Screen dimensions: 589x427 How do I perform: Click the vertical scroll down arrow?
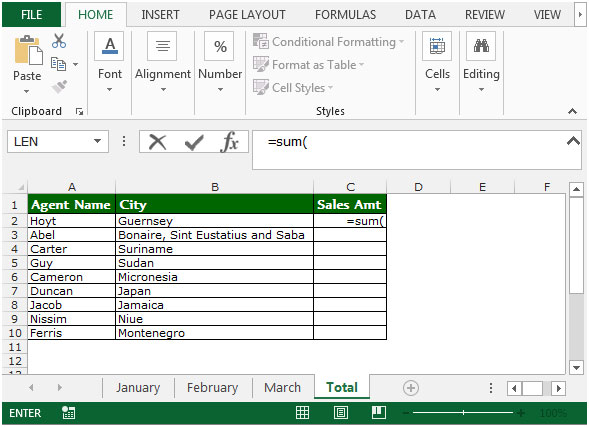(x=576, y=367)
